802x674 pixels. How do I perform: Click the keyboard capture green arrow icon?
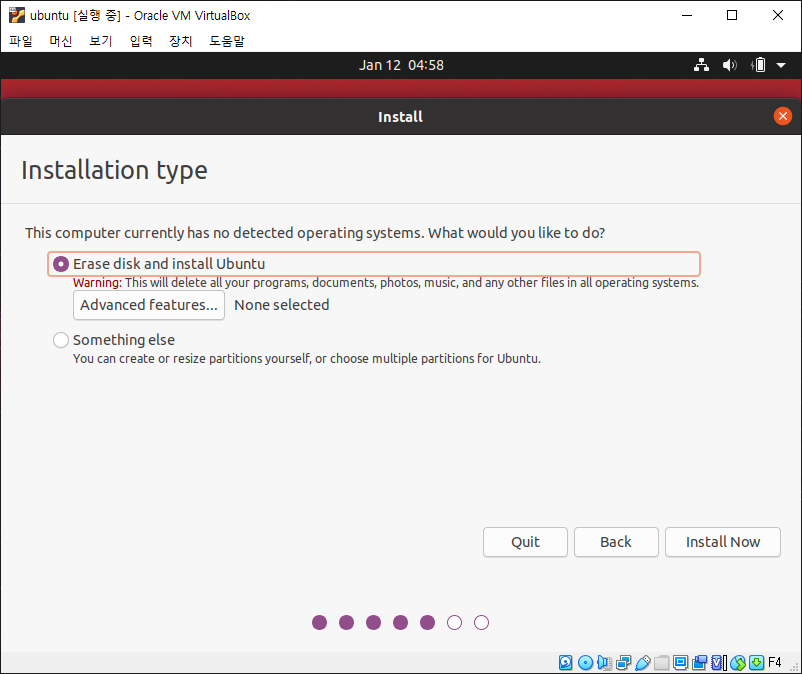pyautogui.click(x=756, y=663)
